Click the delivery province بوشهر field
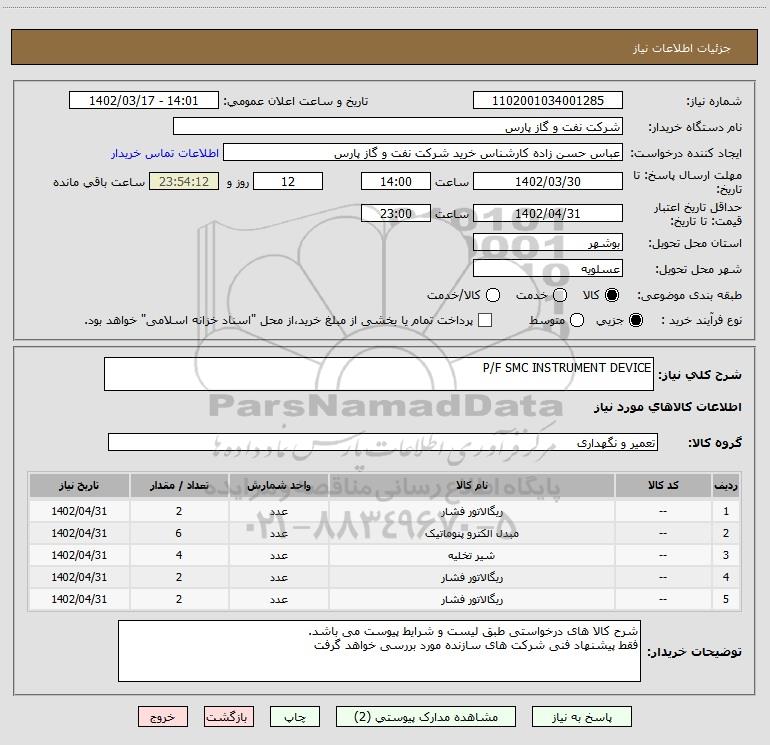This screenshot has width=770, height=745. tap(548, 242)
